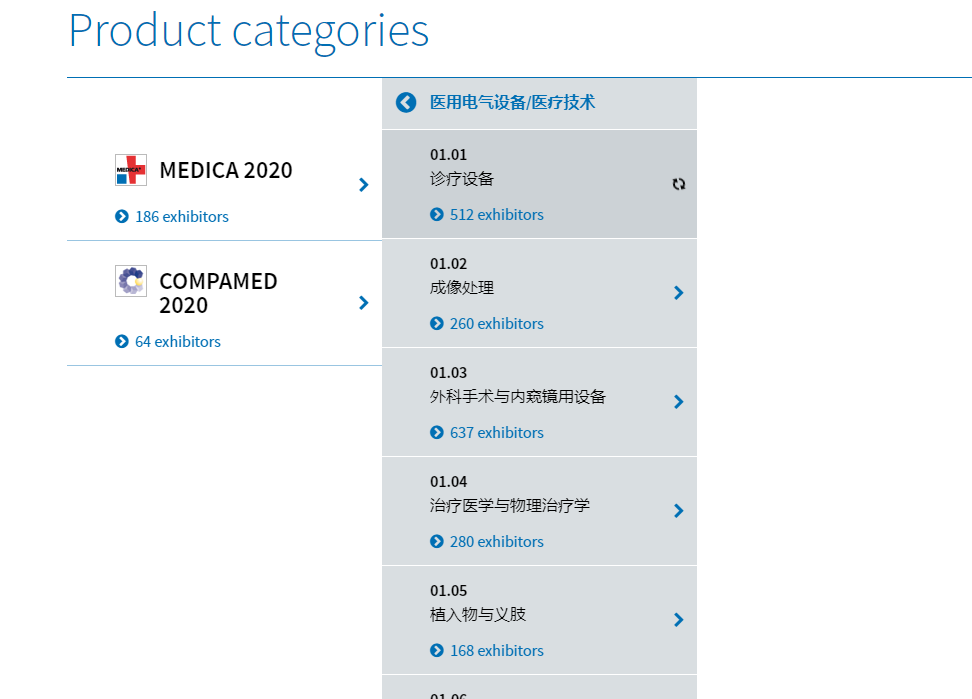
Task: Click the refresh icon on 01.01 row
Action: pyautogui.click(x=679, y=184)
